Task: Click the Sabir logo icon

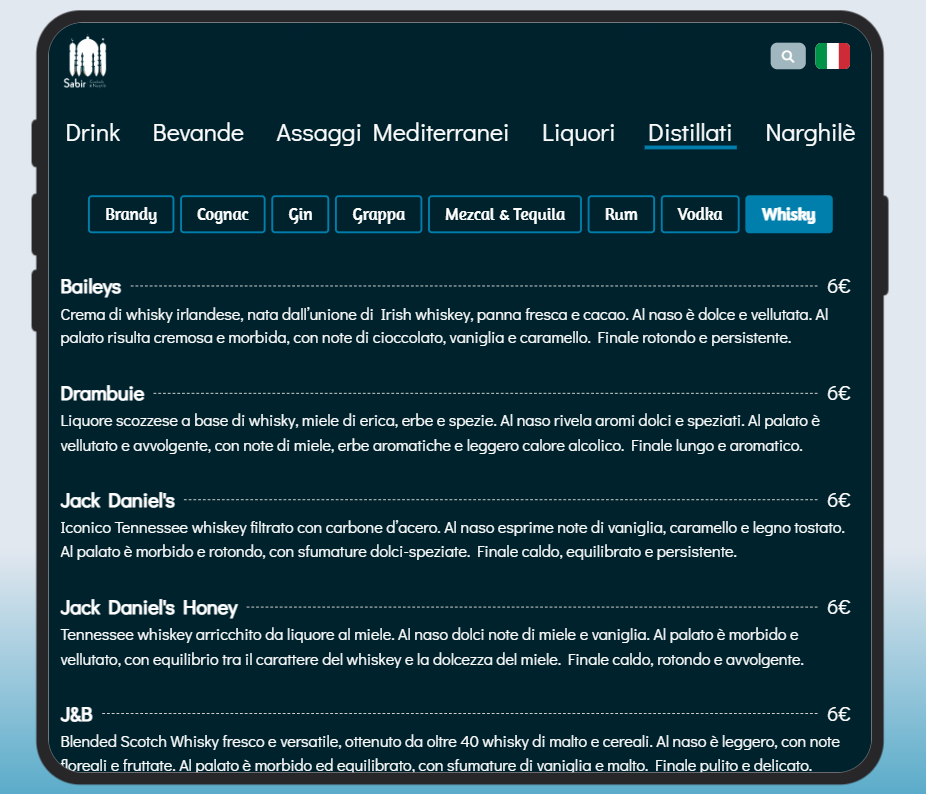Action: (86, 62)
